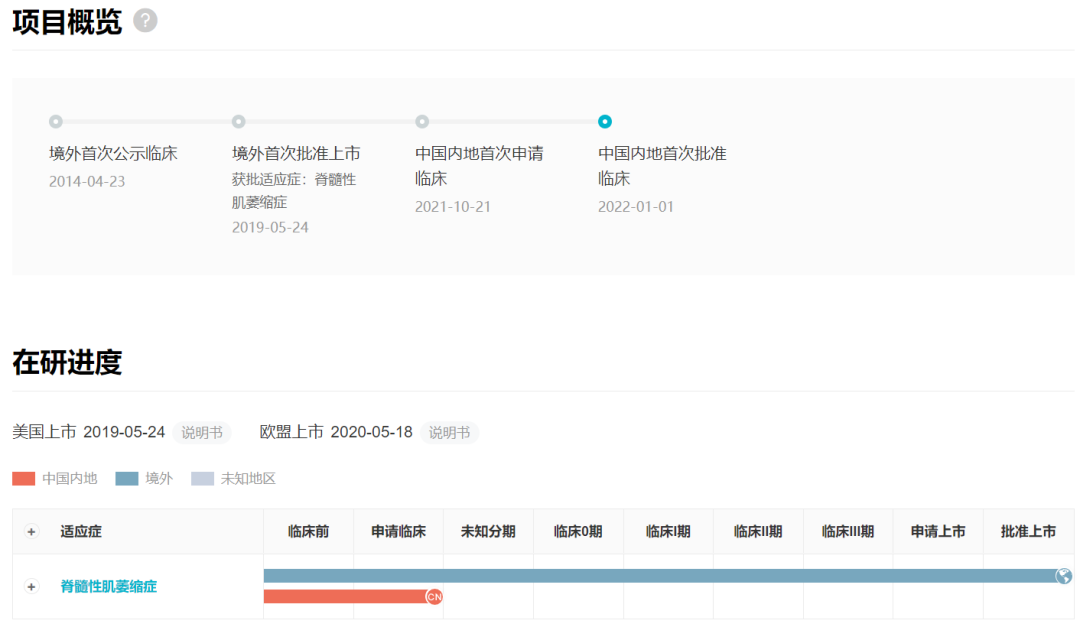Click the 批准上市 column header
This screenshot has width=1080, height=627.
click(1028, 532)
